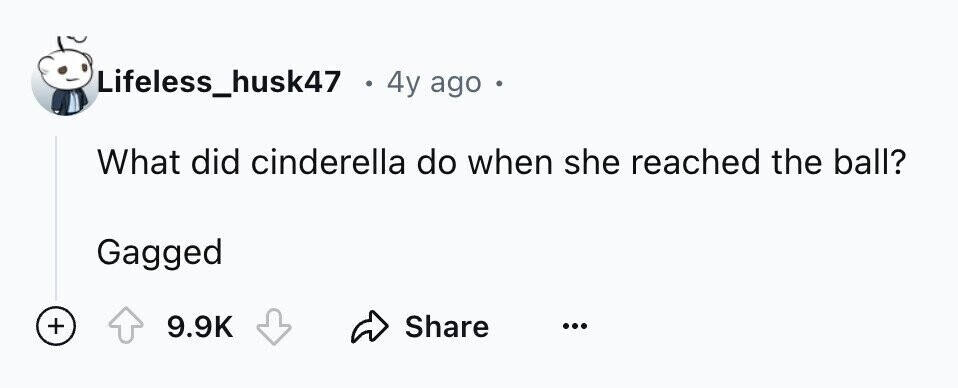Downvote the comment by Lifeless_husk47
The image size is (958, 388).
274,327
